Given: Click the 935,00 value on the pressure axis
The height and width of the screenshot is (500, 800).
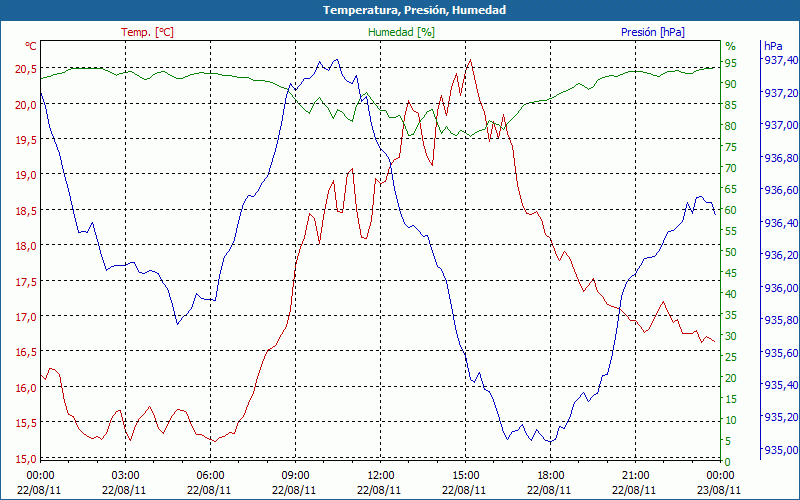Looking at the screenshot, I should pyautogui.click(x=781, y=450).
